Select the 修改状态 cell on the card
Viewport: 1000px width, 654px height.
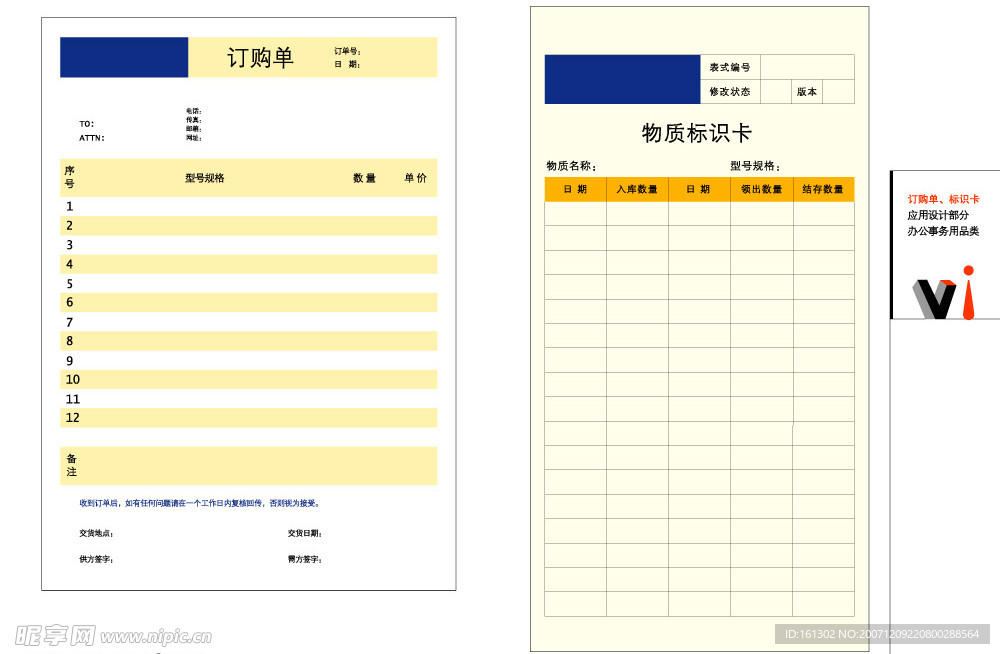pyautogui.click(x=730, y=91)
